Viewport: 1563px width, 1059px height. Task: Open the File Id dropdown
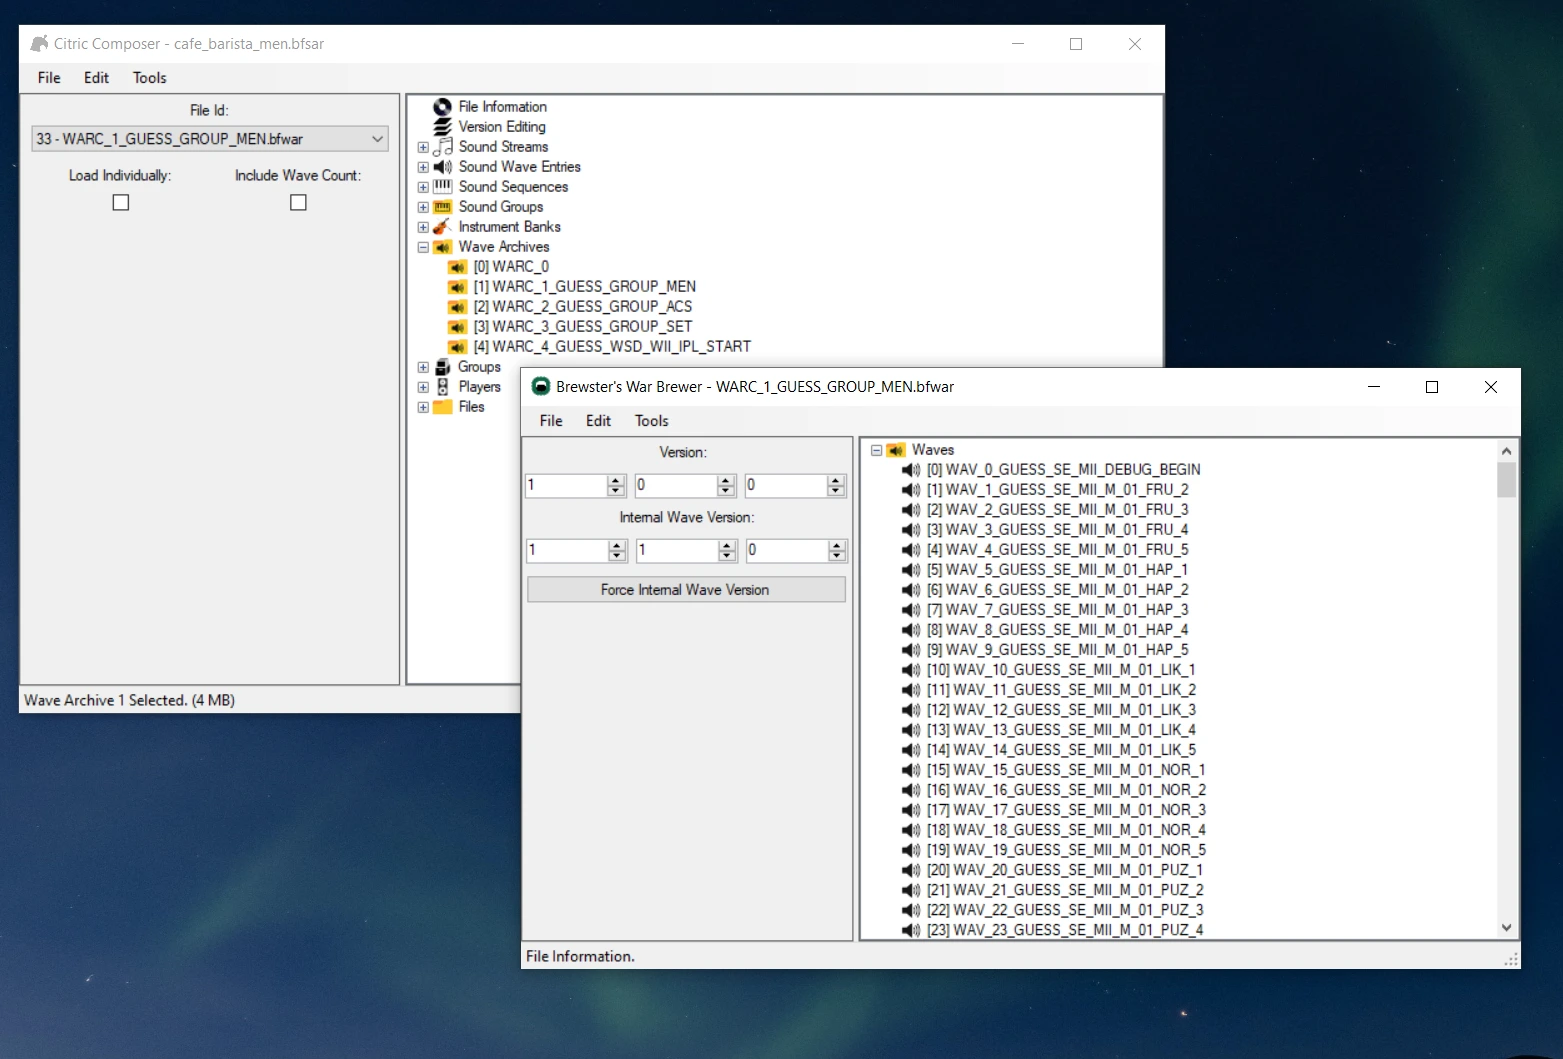[x=377, y=139]
